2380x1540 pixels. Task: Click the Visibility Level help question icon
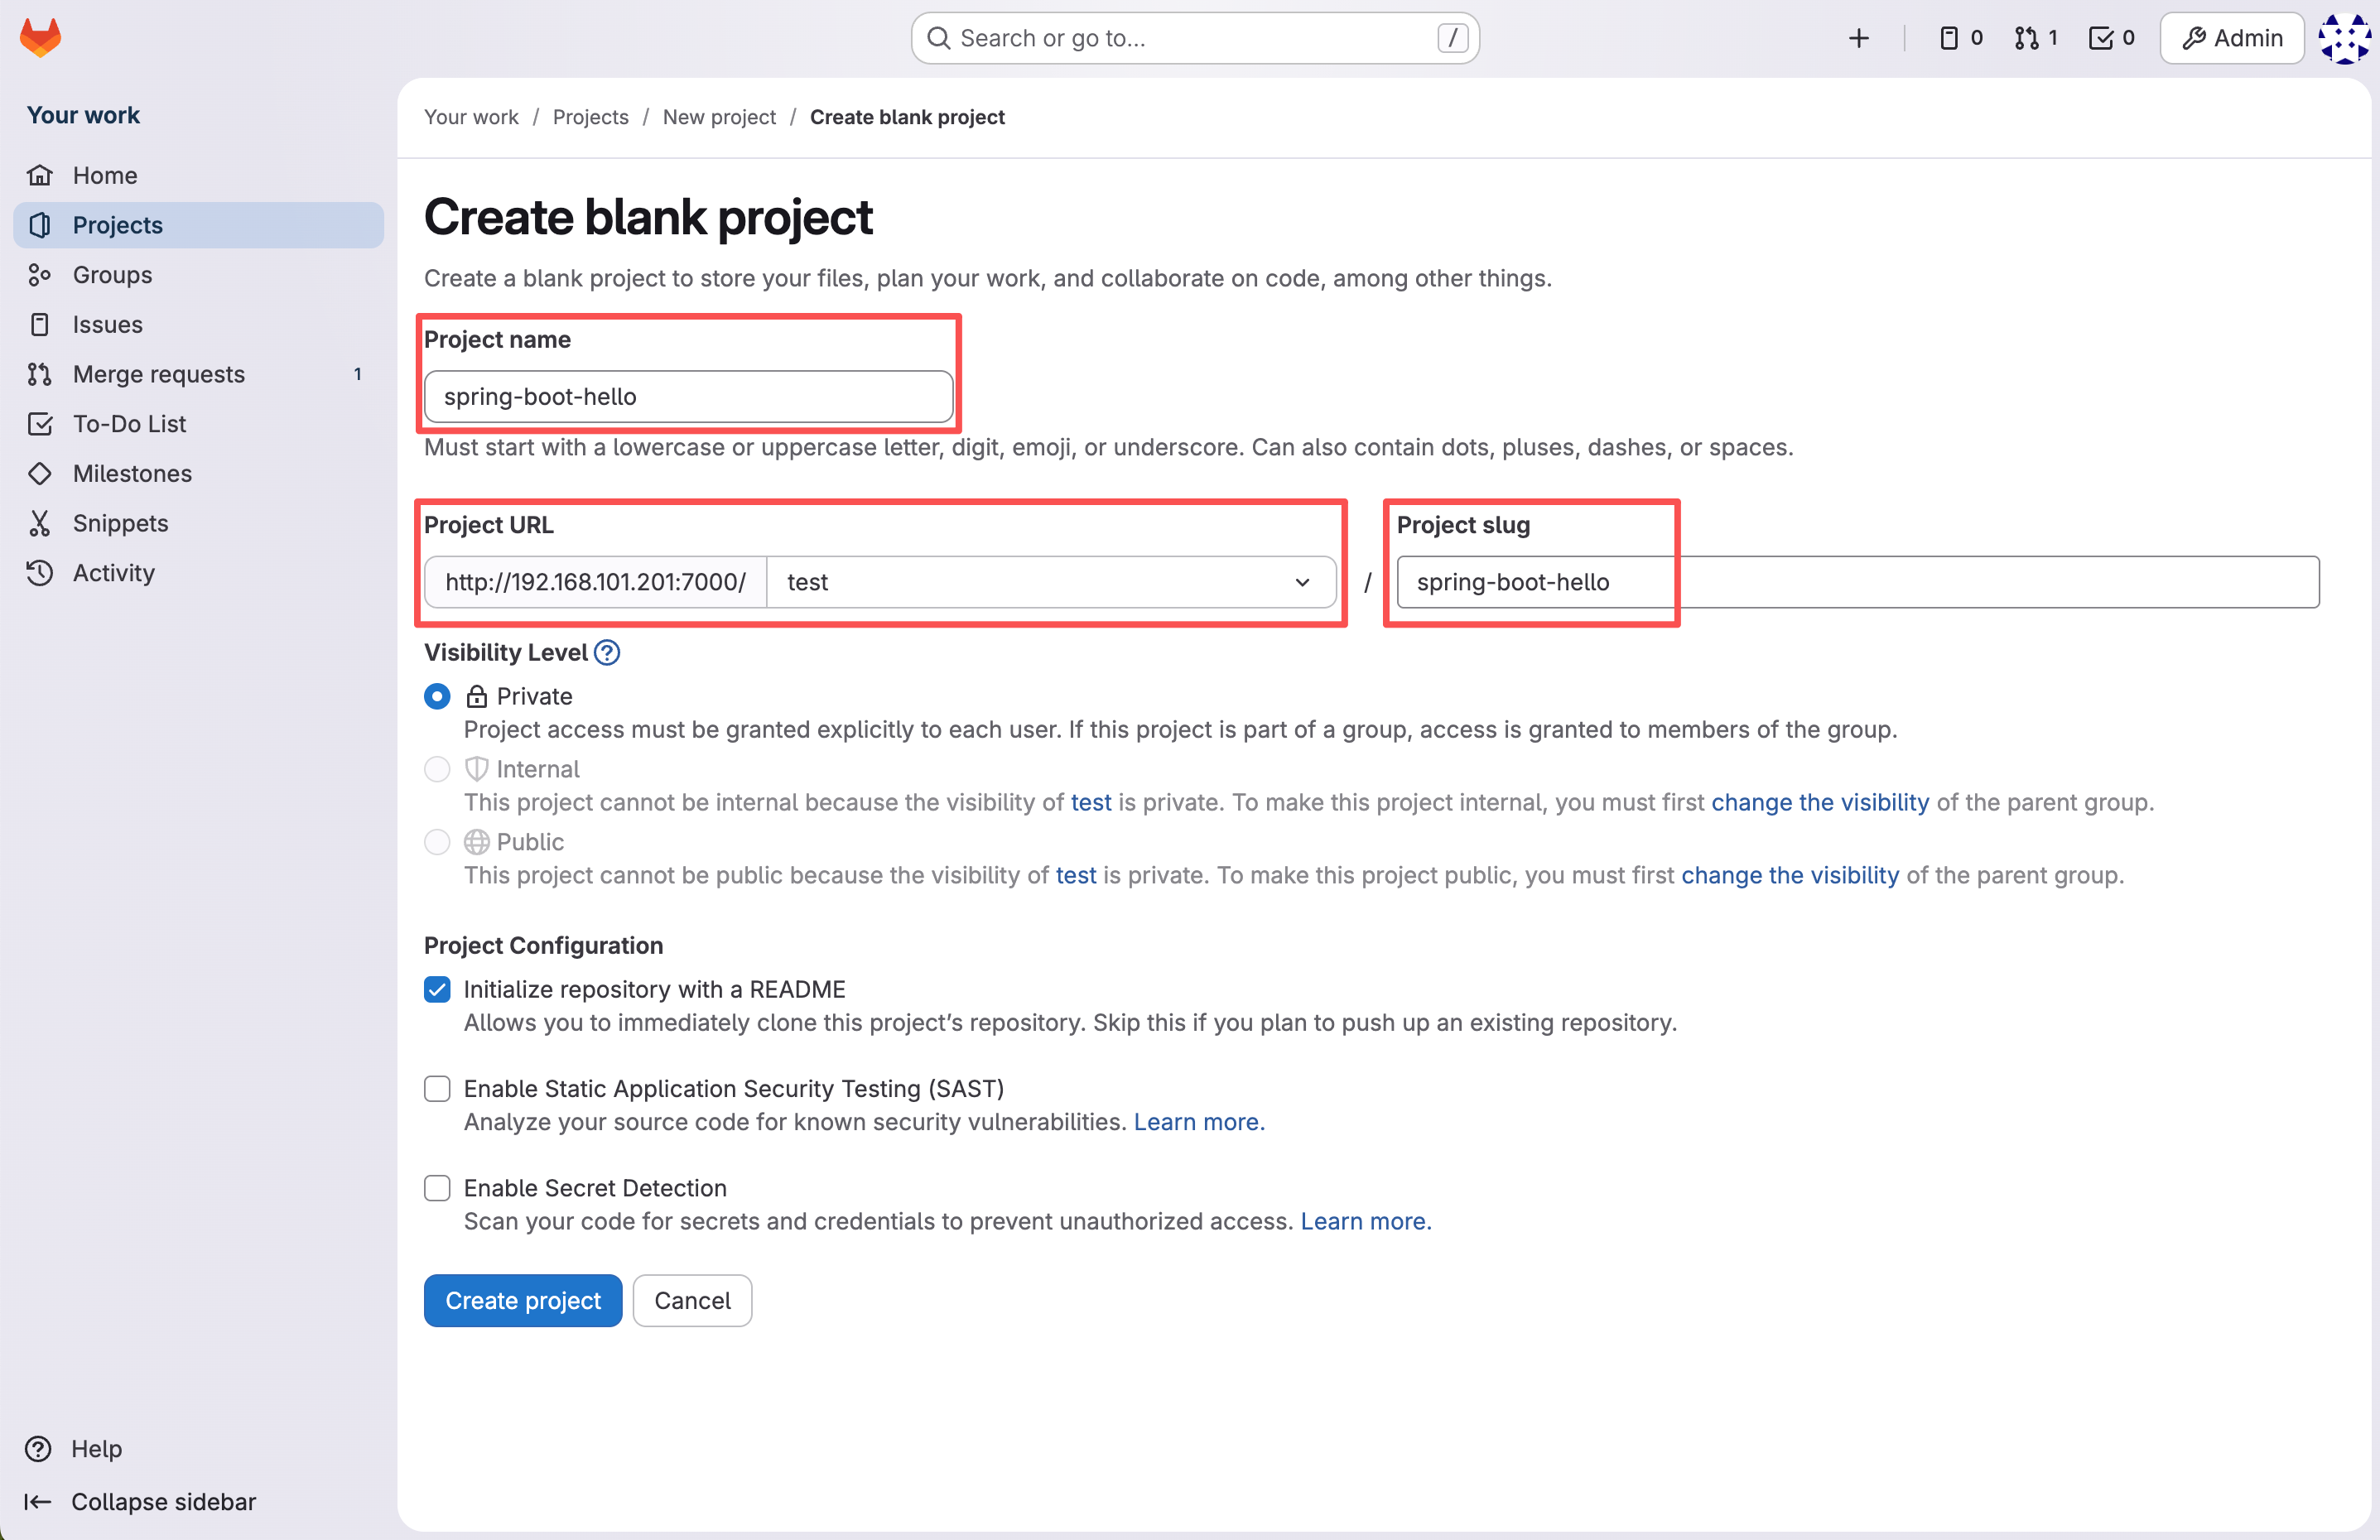tap(607, 652)
